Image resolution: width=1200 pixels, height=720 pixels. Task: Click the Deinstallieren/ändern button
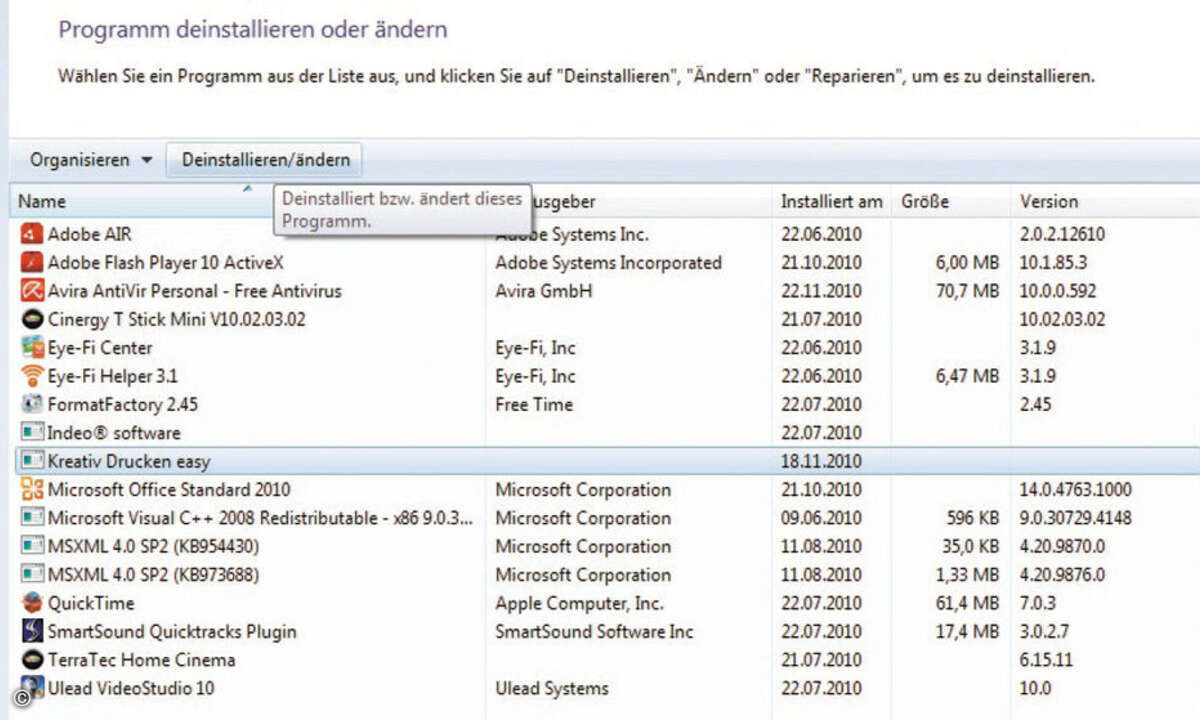click(x=266, y=160)
